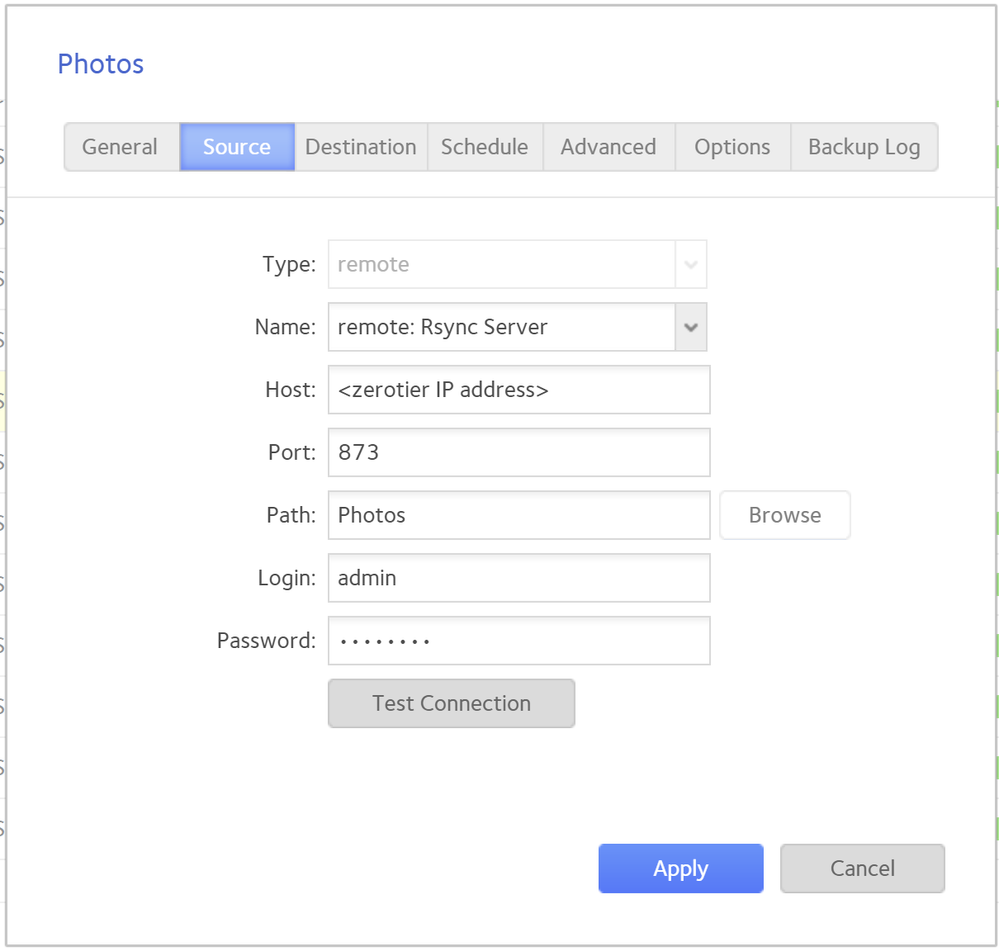Click the Port field containing 873
Viewport: 999px width, 951px height.
518,452
